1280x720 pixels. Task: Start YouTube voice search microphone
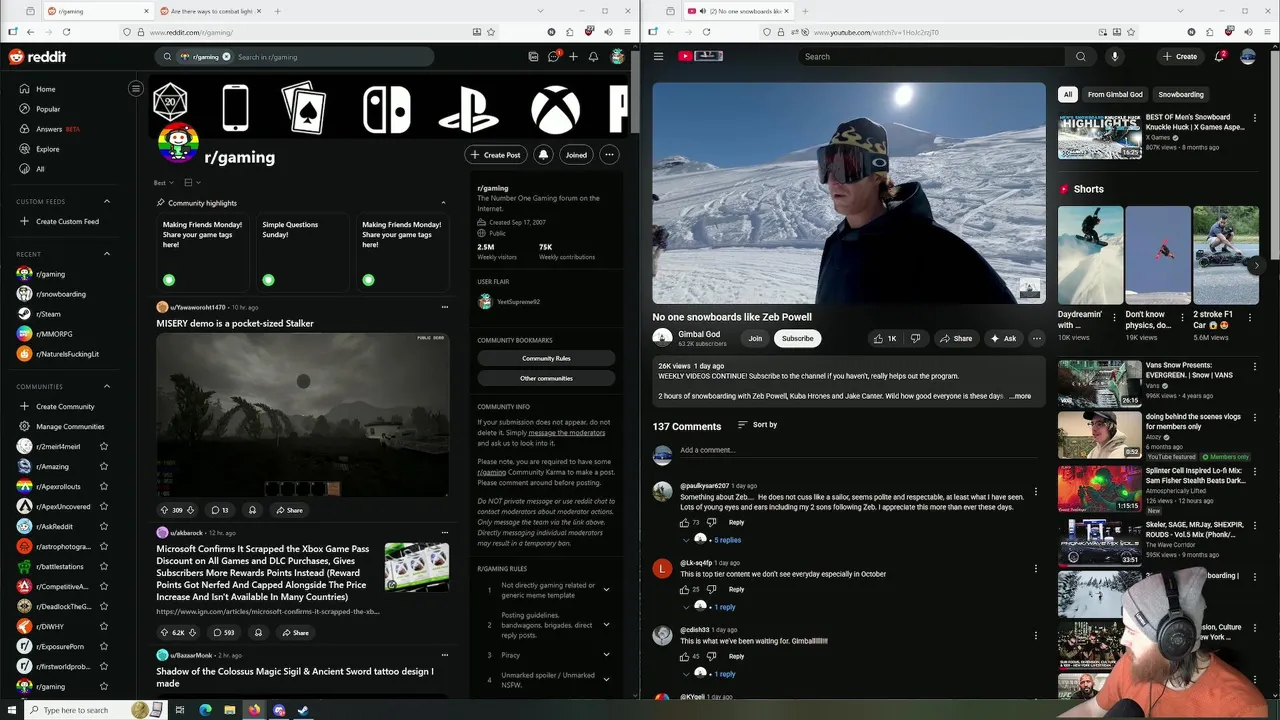coord(1114,56)
